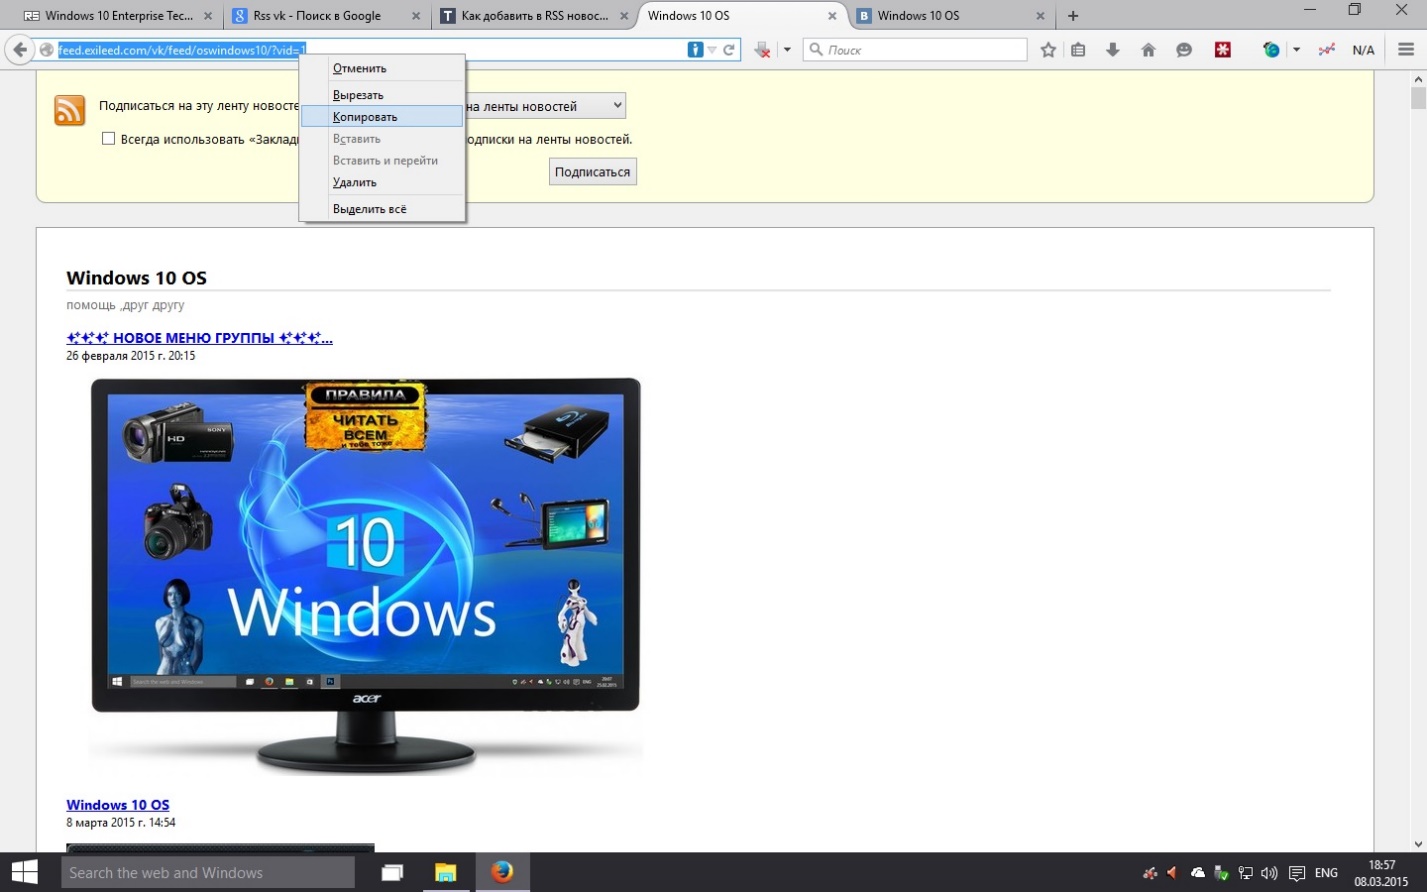
Task: Open the dropdown arrow beside the download addon icon
Action: click(787, 50)
